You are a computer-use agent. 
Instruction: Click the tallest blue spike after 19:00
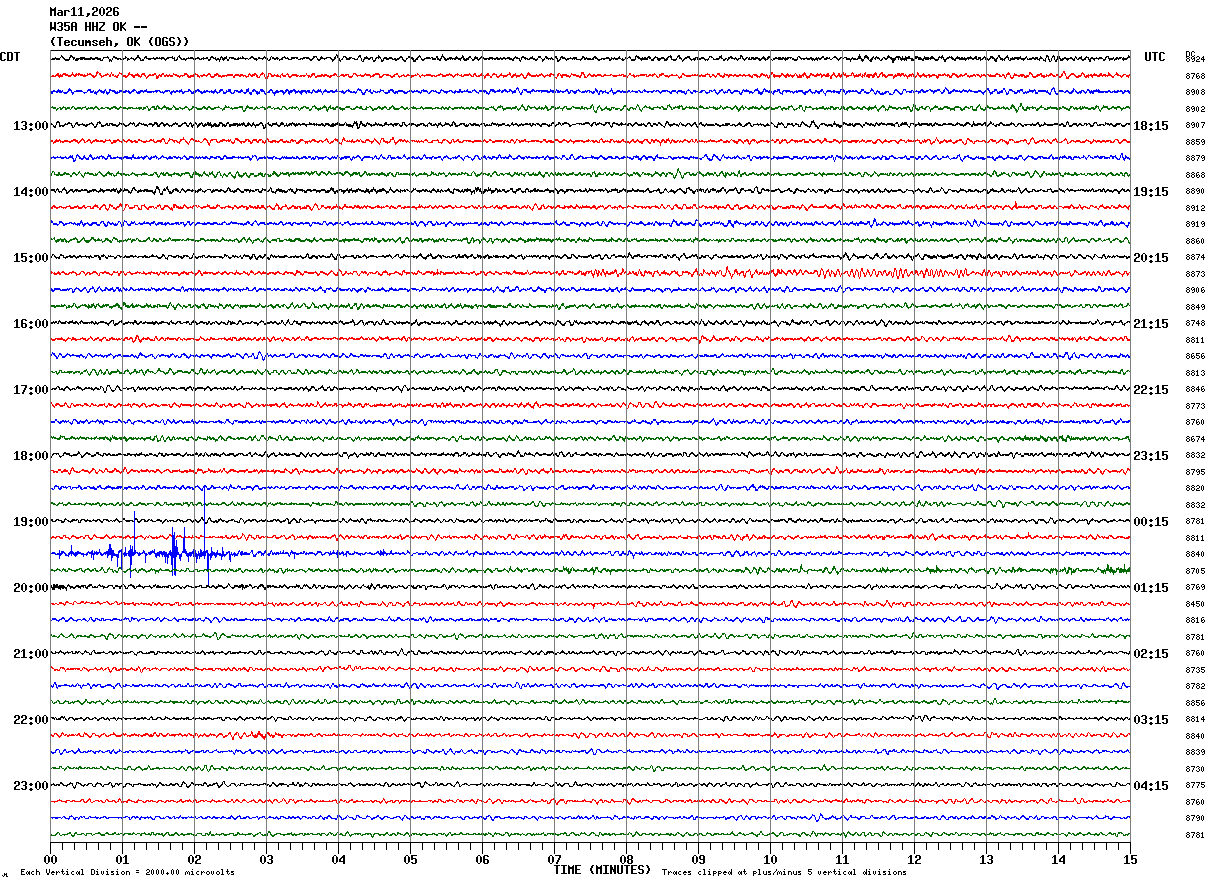coord(204,500)
